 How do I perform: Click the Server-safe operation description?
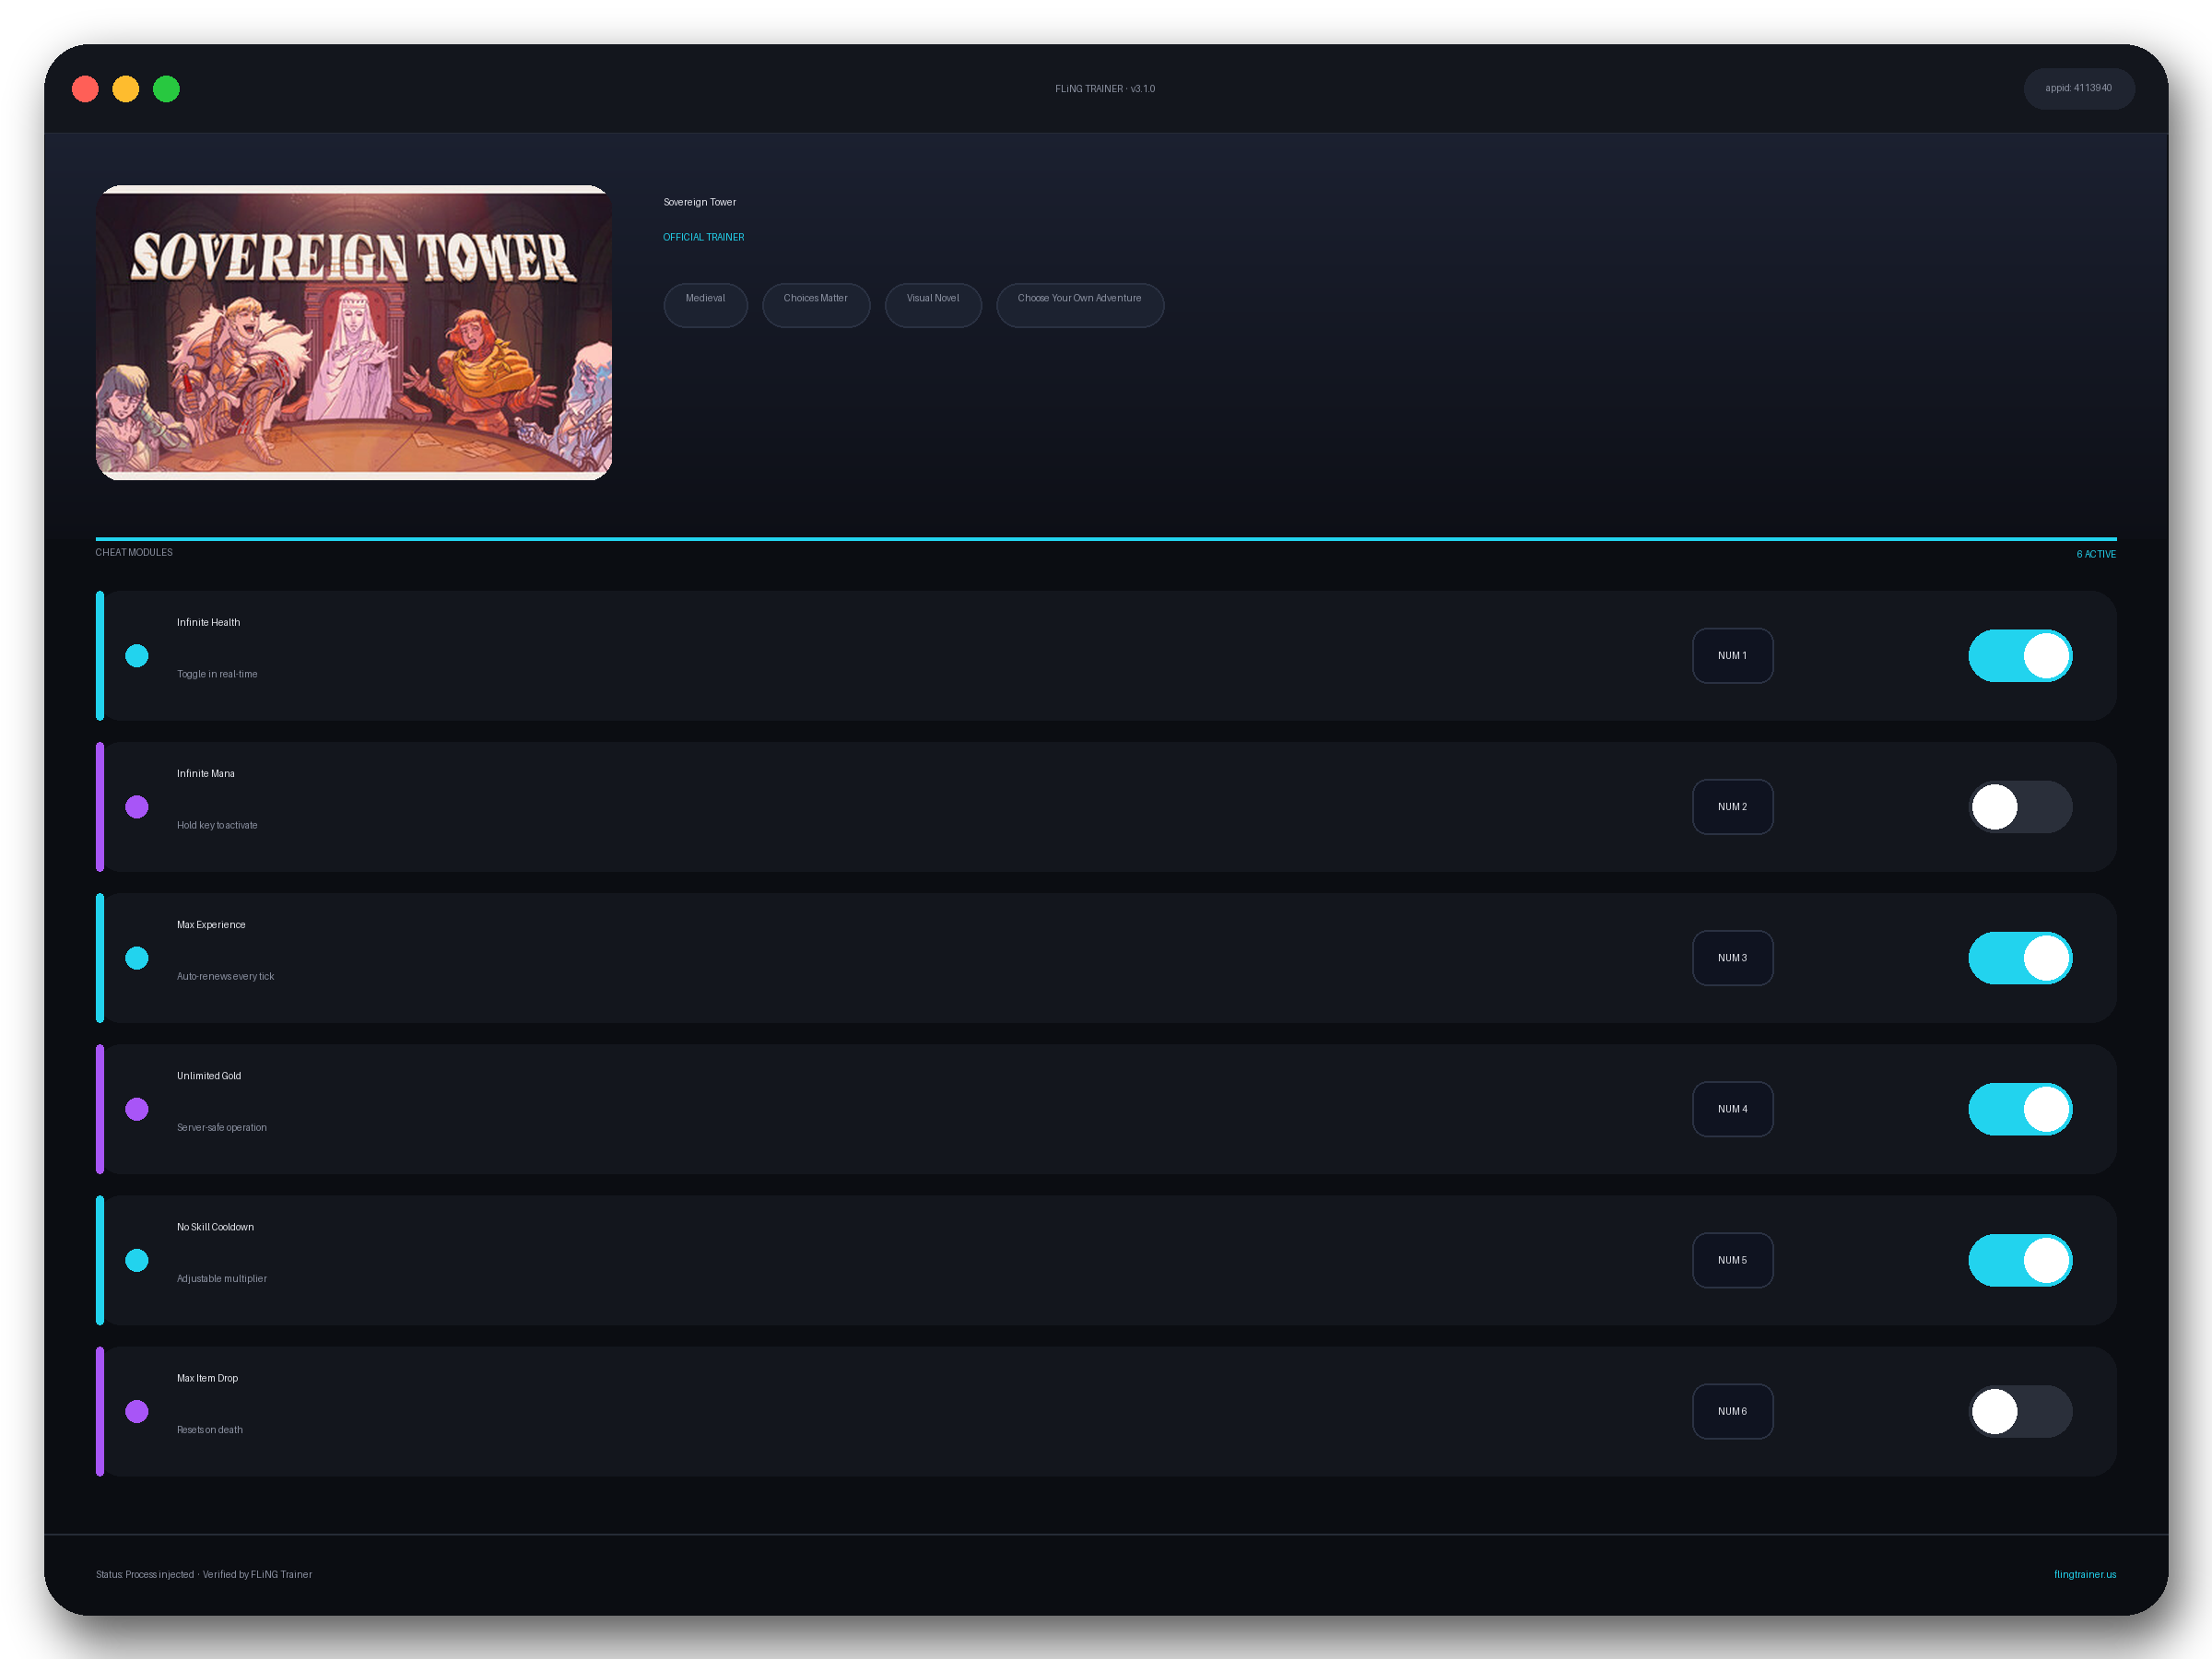coord(222,1127)
